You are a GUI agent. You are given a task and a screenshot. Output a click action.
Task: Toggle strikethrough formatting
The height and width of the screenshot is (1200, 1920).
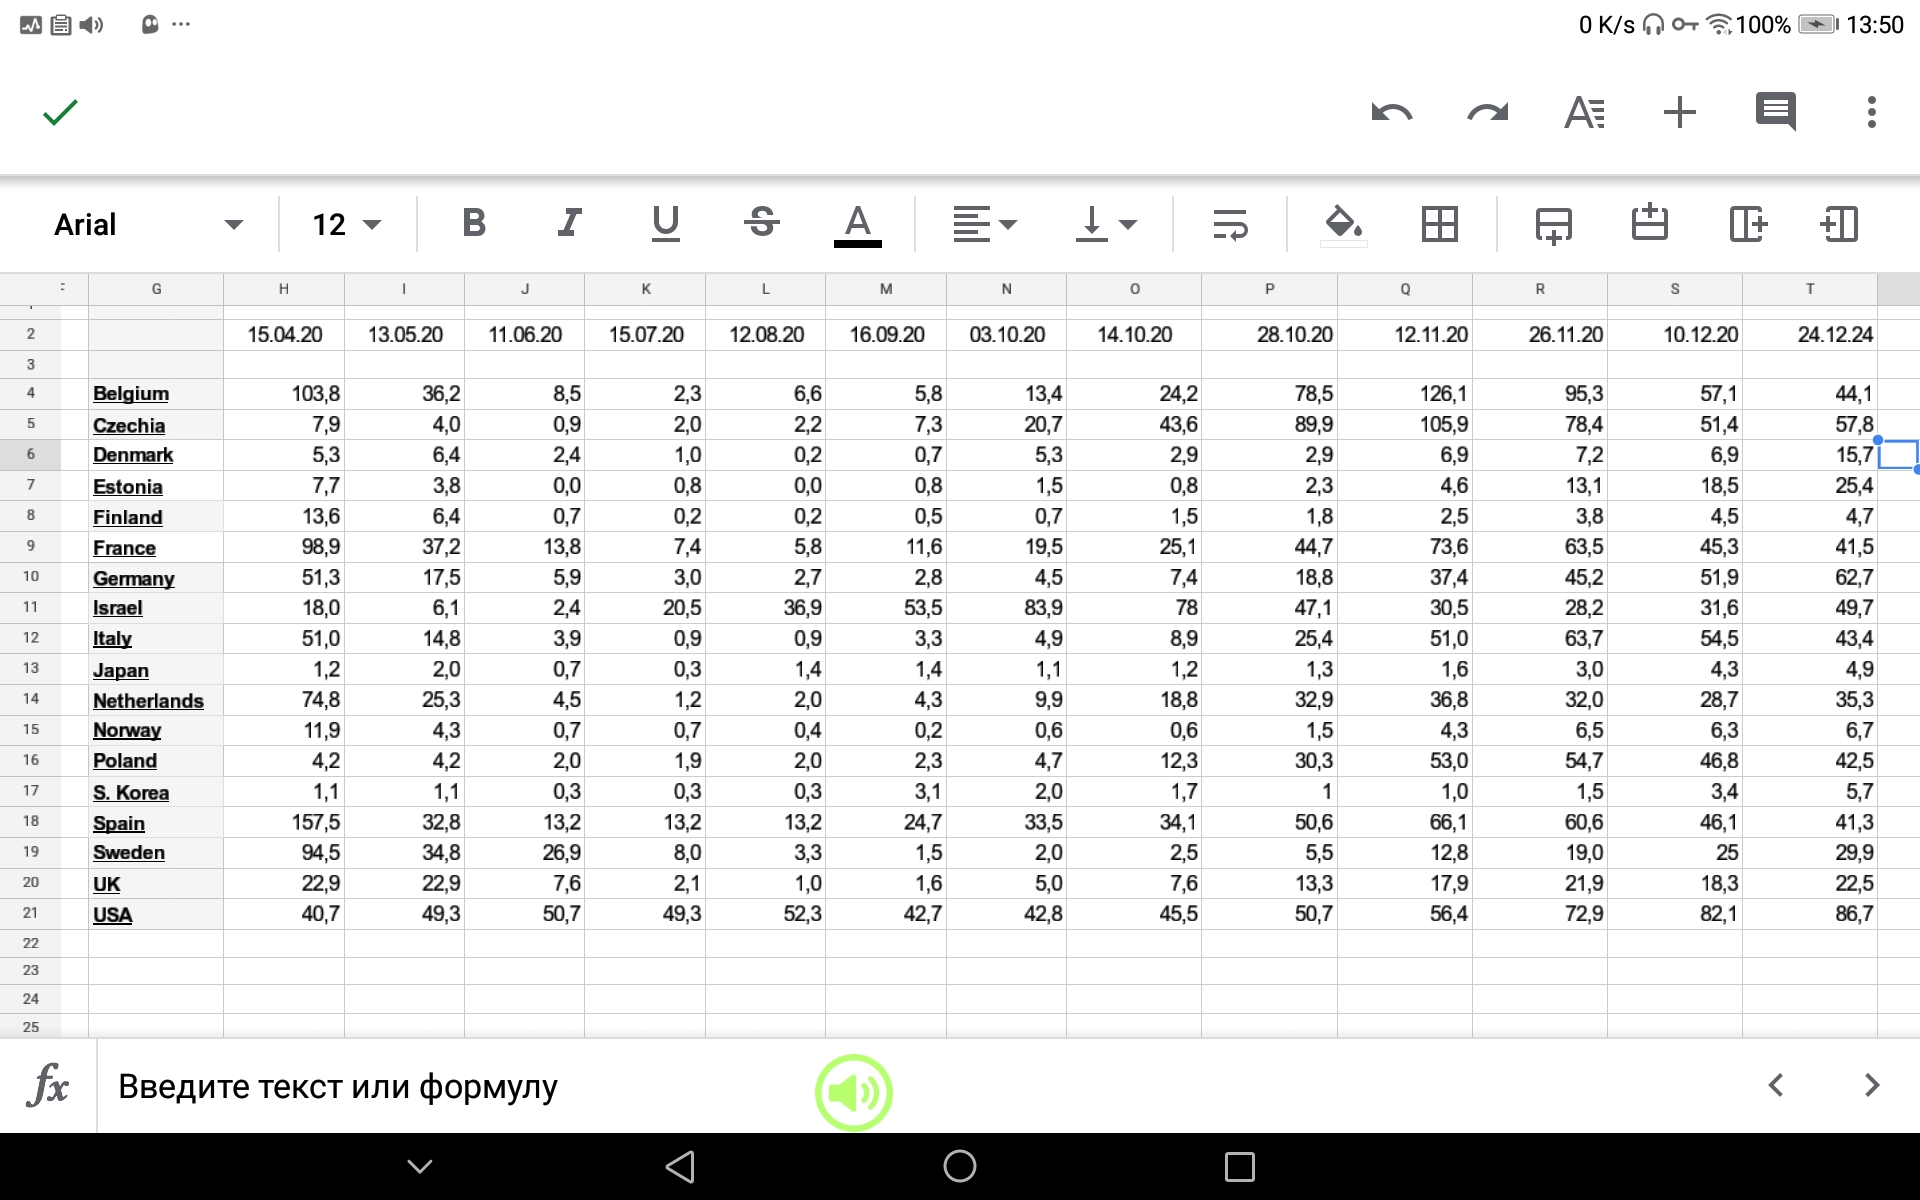click(x=762, y=223)
